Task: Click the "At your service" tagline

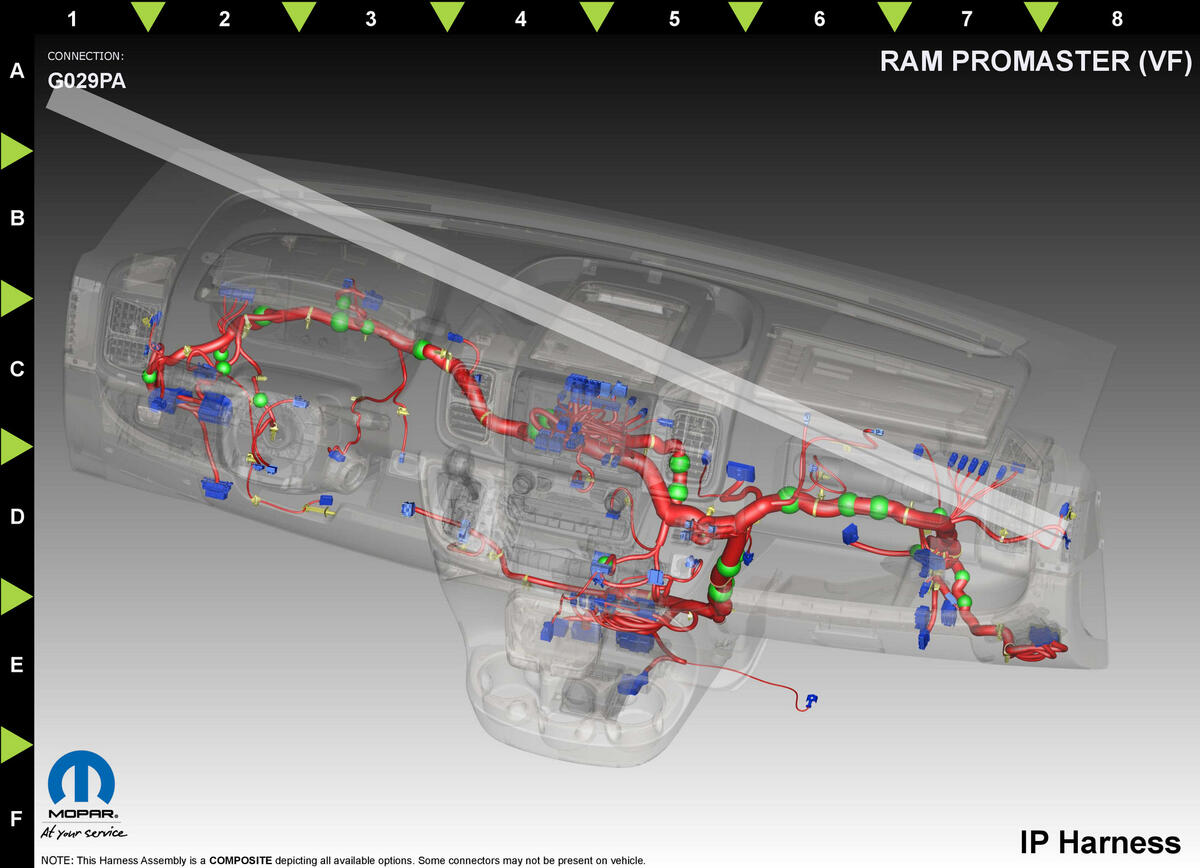Action: (83, 832)
